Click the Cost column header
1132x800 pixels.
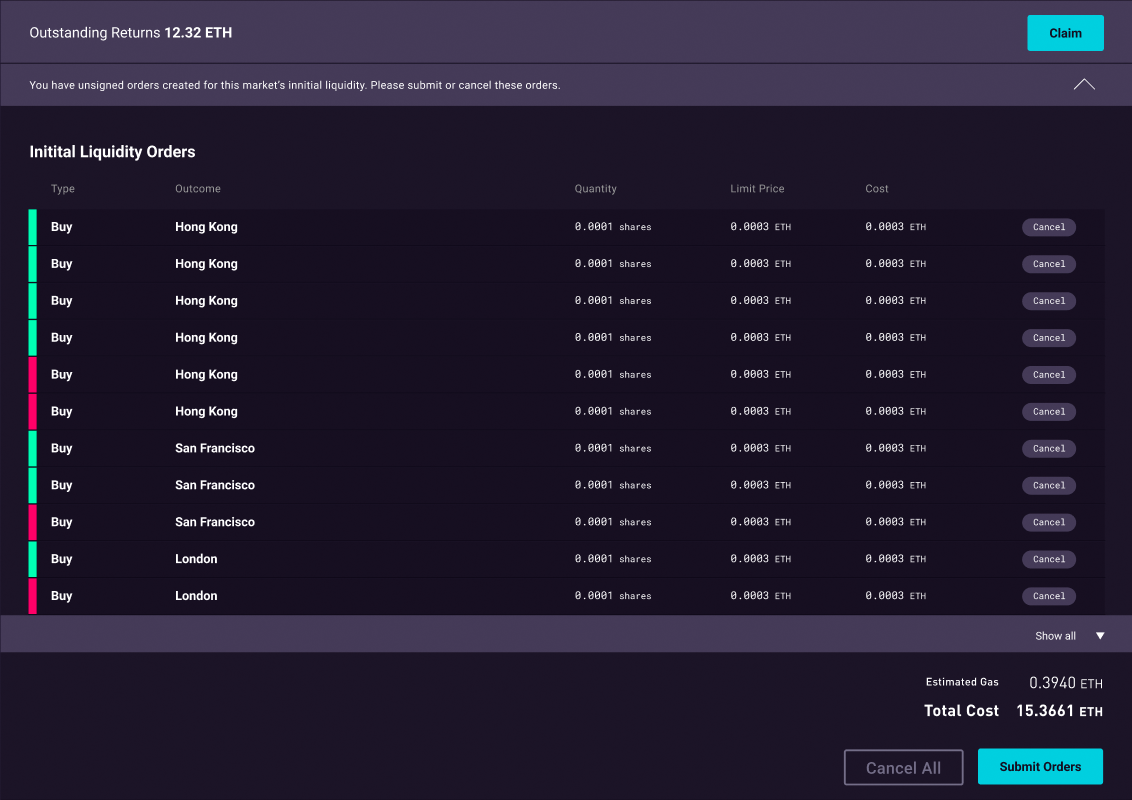point(876,188)
